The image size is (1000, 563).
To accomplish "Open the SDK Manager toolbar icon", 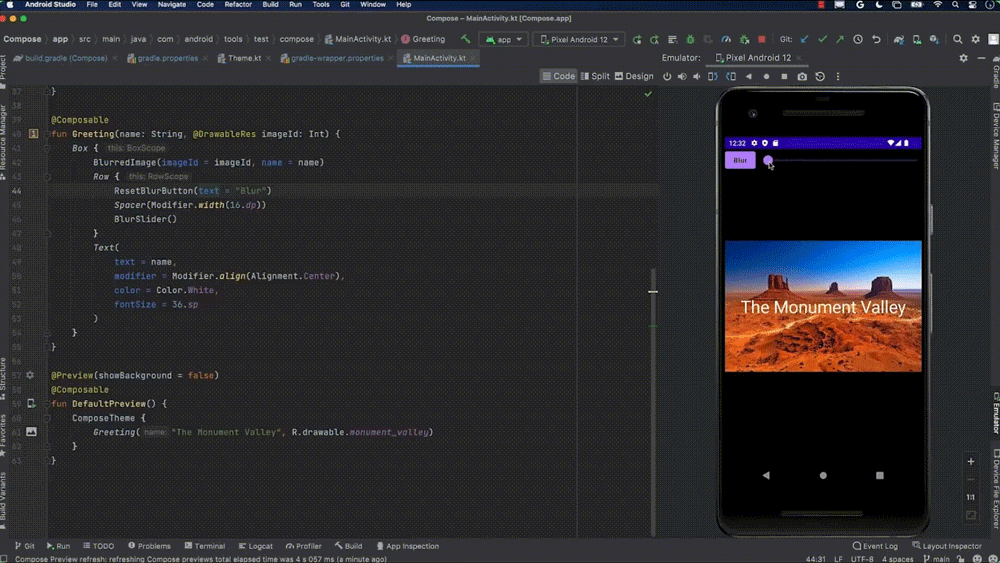I will (x=934, y=40).
